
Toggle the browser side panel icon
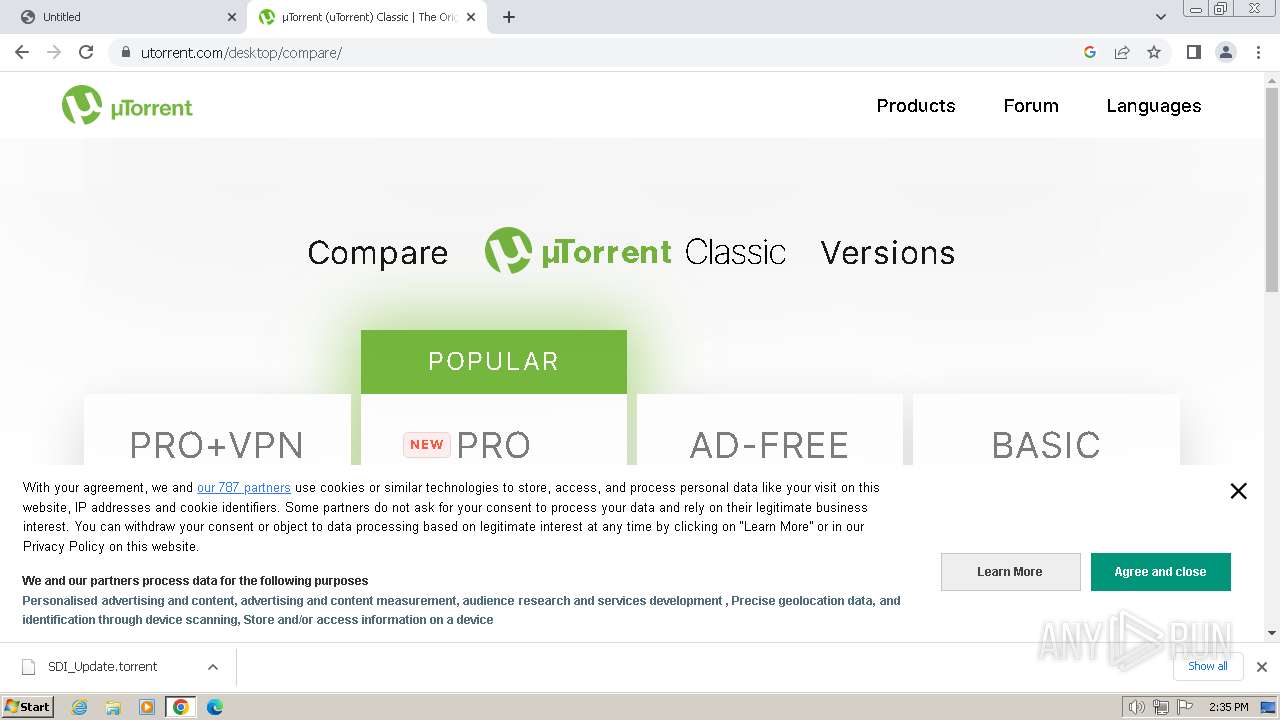pos(1193,52)
